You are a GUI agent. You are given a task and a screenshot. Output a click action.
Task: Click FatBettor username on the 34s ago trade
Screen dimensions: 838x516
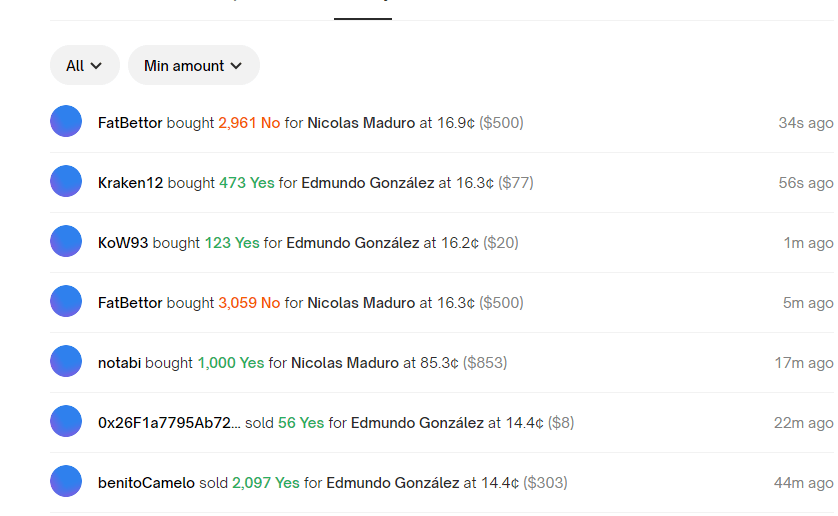(x=130, y=123)
